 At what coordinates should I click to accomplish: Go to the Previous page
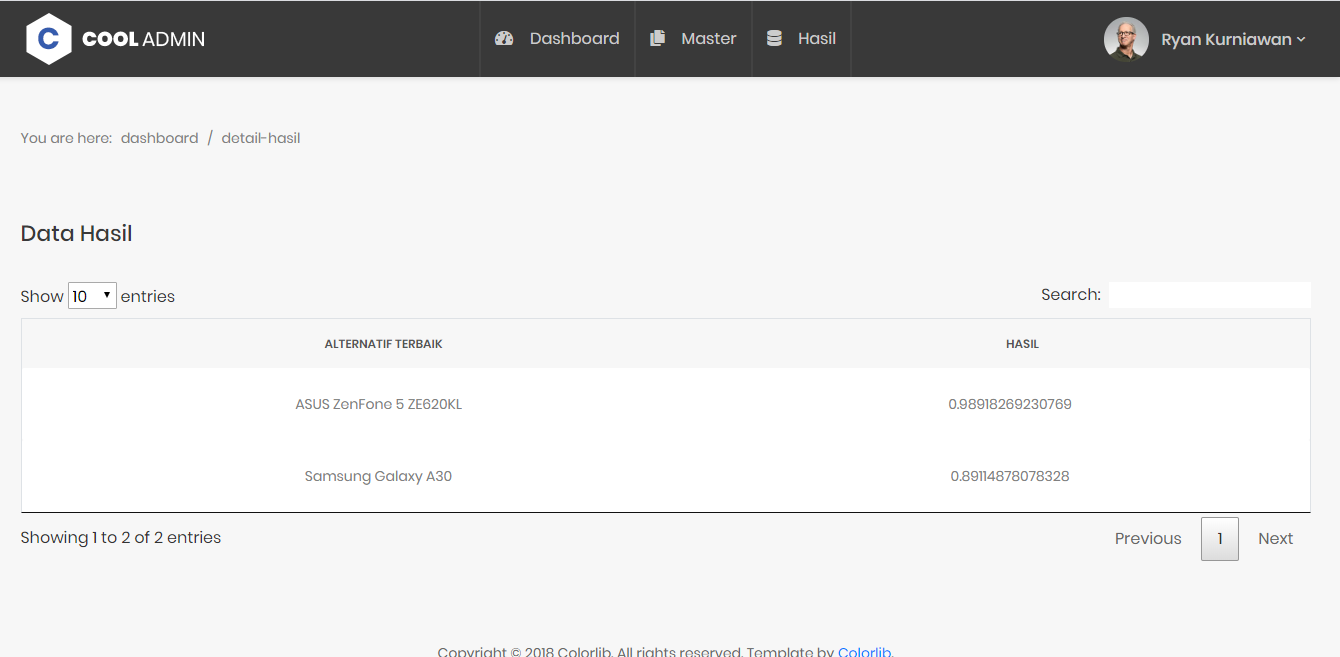point(1148,538)
